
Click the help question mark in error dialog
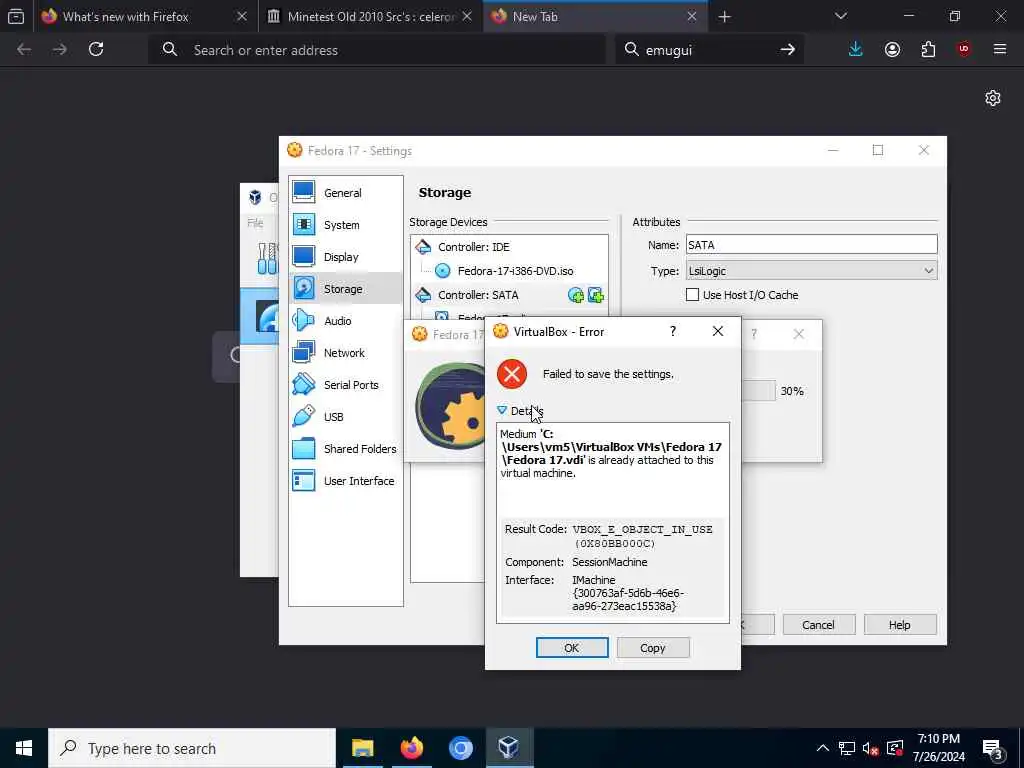pos(673,331)
